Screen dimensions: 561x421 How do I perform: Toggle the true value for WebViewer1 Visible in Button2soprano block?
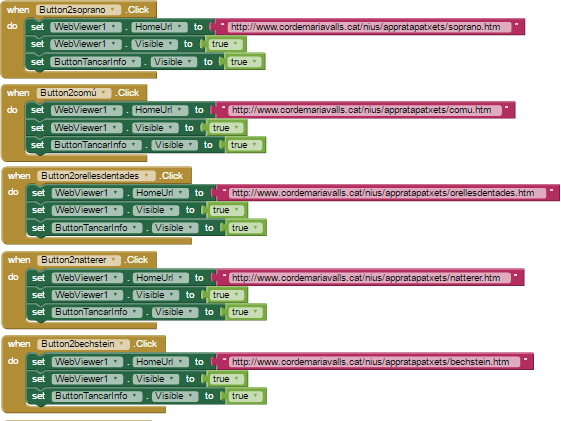click(225, 44)
